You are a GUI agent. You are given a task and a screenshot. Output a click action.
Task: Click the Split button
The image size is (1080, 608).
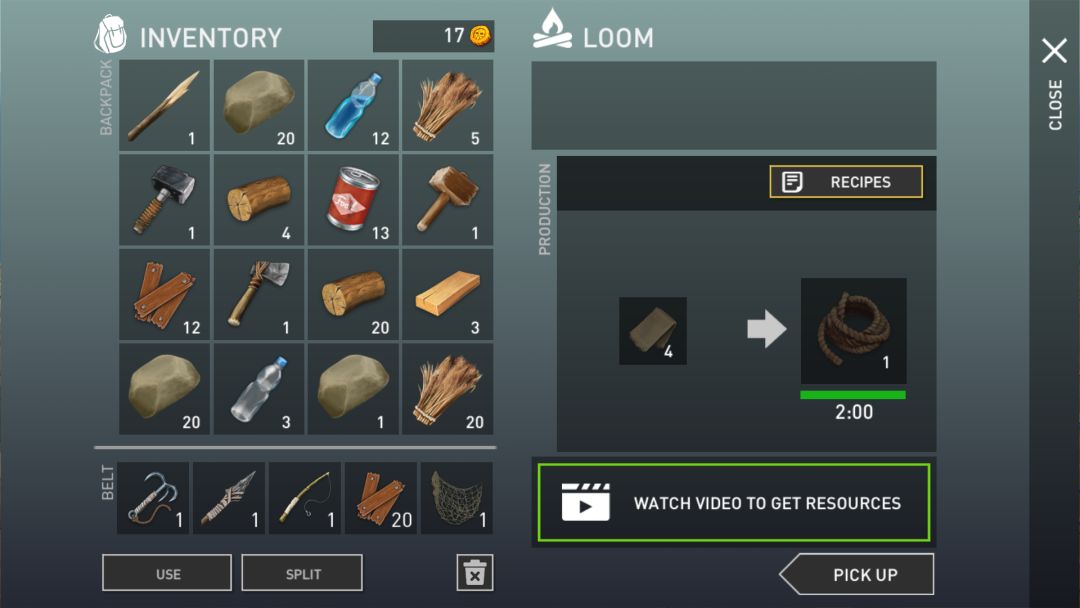[302, 573]
